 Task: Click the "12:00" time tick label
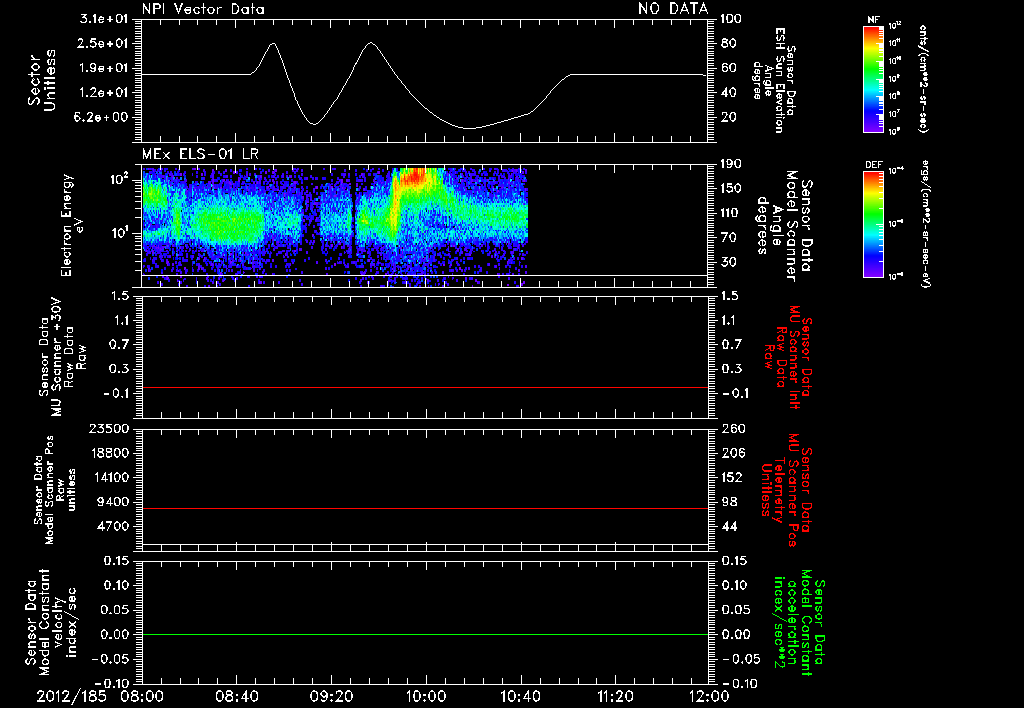[709, 696]
